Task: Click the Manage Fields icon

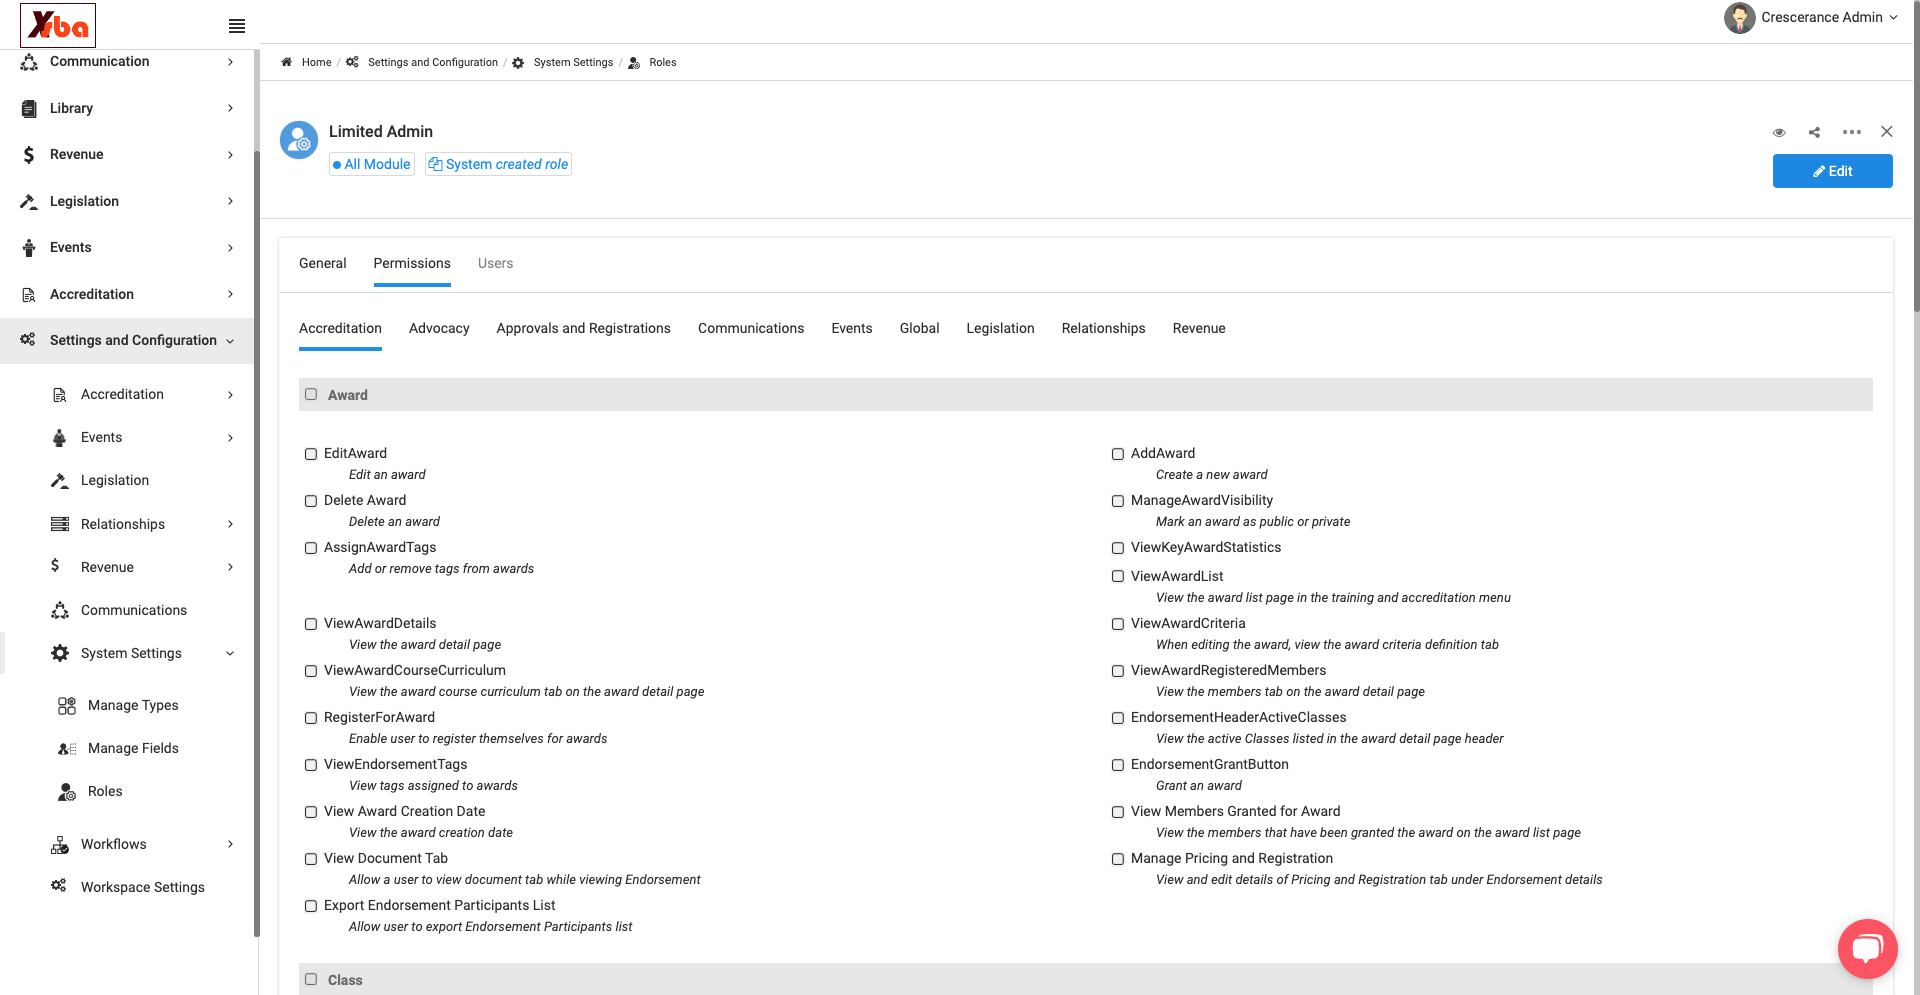Action: (x=67, y=749)
